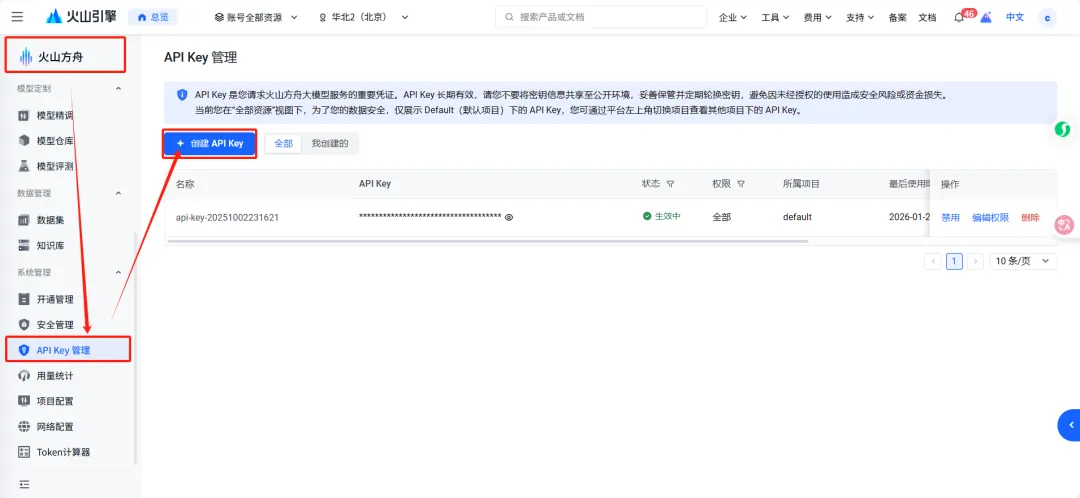Click the 模型评测 flask icon
The height and width of the screenshot is (498, 1080).
(23, 166)
